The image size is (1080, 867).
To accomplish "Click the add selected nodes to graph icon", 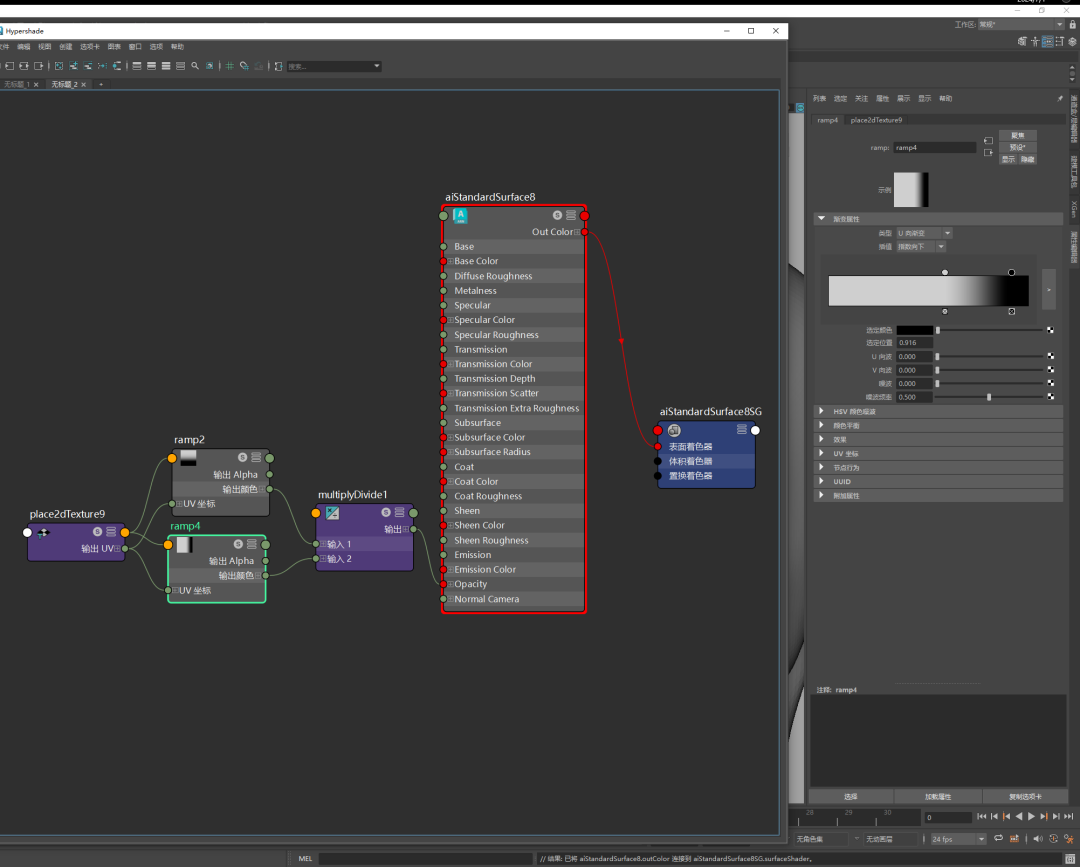I will click(73, 66).
